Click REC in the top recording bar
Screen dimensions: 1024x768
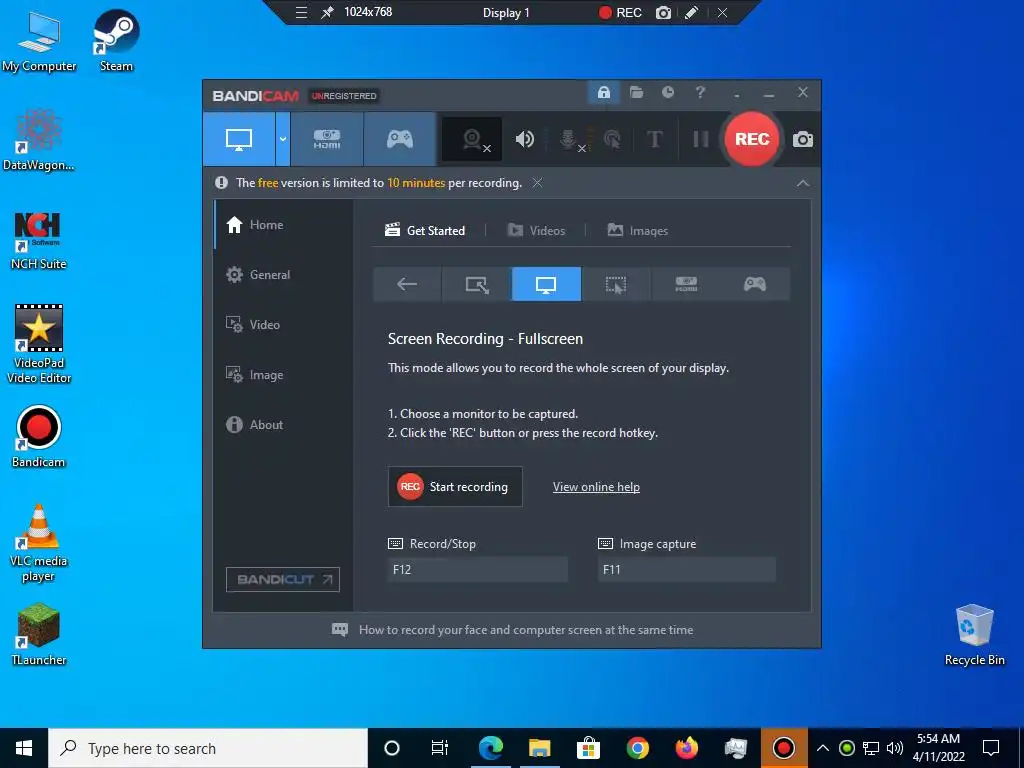[x=620, y=13]
